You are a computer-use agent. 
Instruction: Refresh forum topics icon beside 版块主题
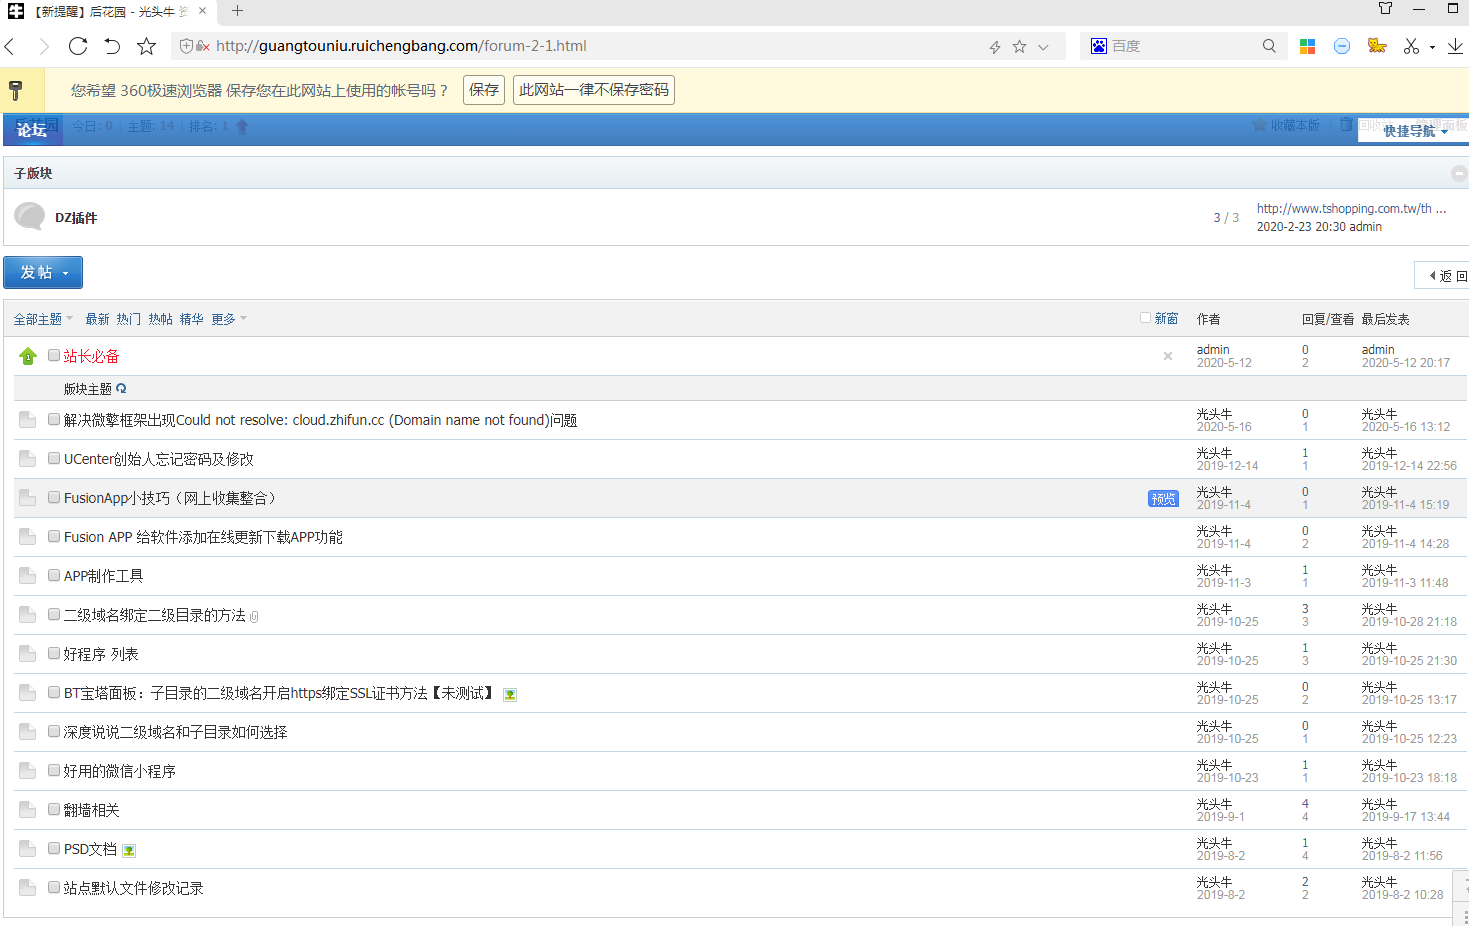coord(122,389)
